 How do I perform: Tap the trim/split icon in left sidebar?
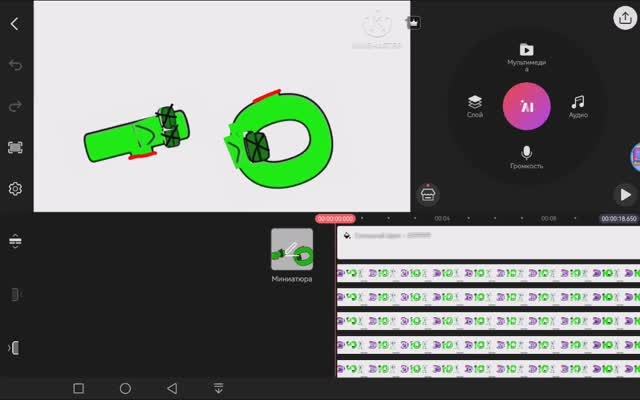15,294
